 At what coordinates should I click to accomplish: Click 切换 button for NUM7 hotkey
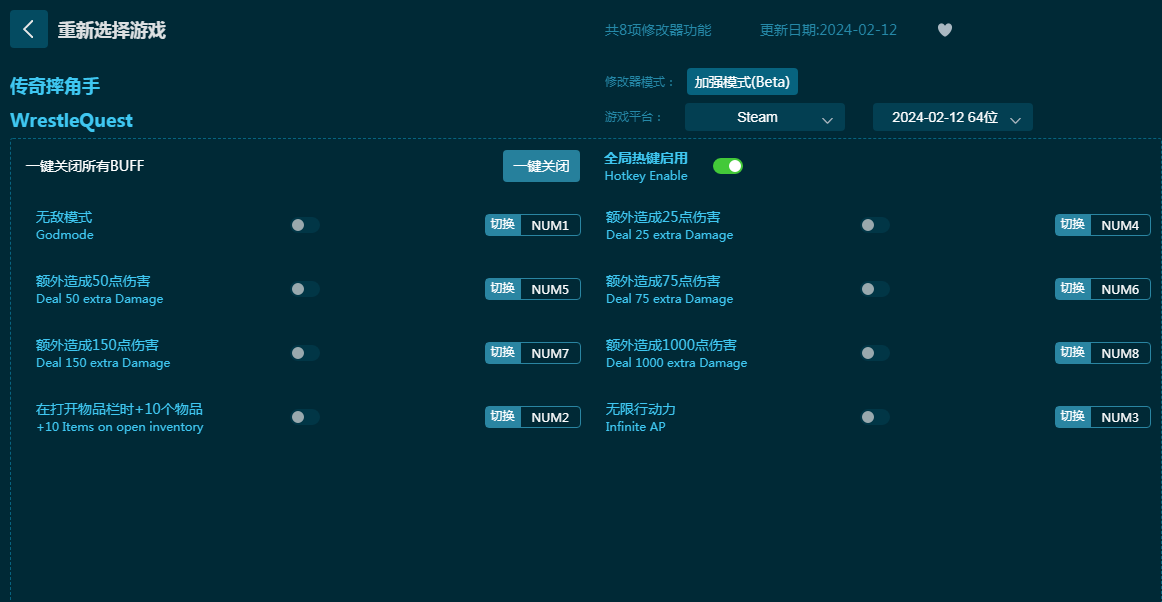pos(503,353)
